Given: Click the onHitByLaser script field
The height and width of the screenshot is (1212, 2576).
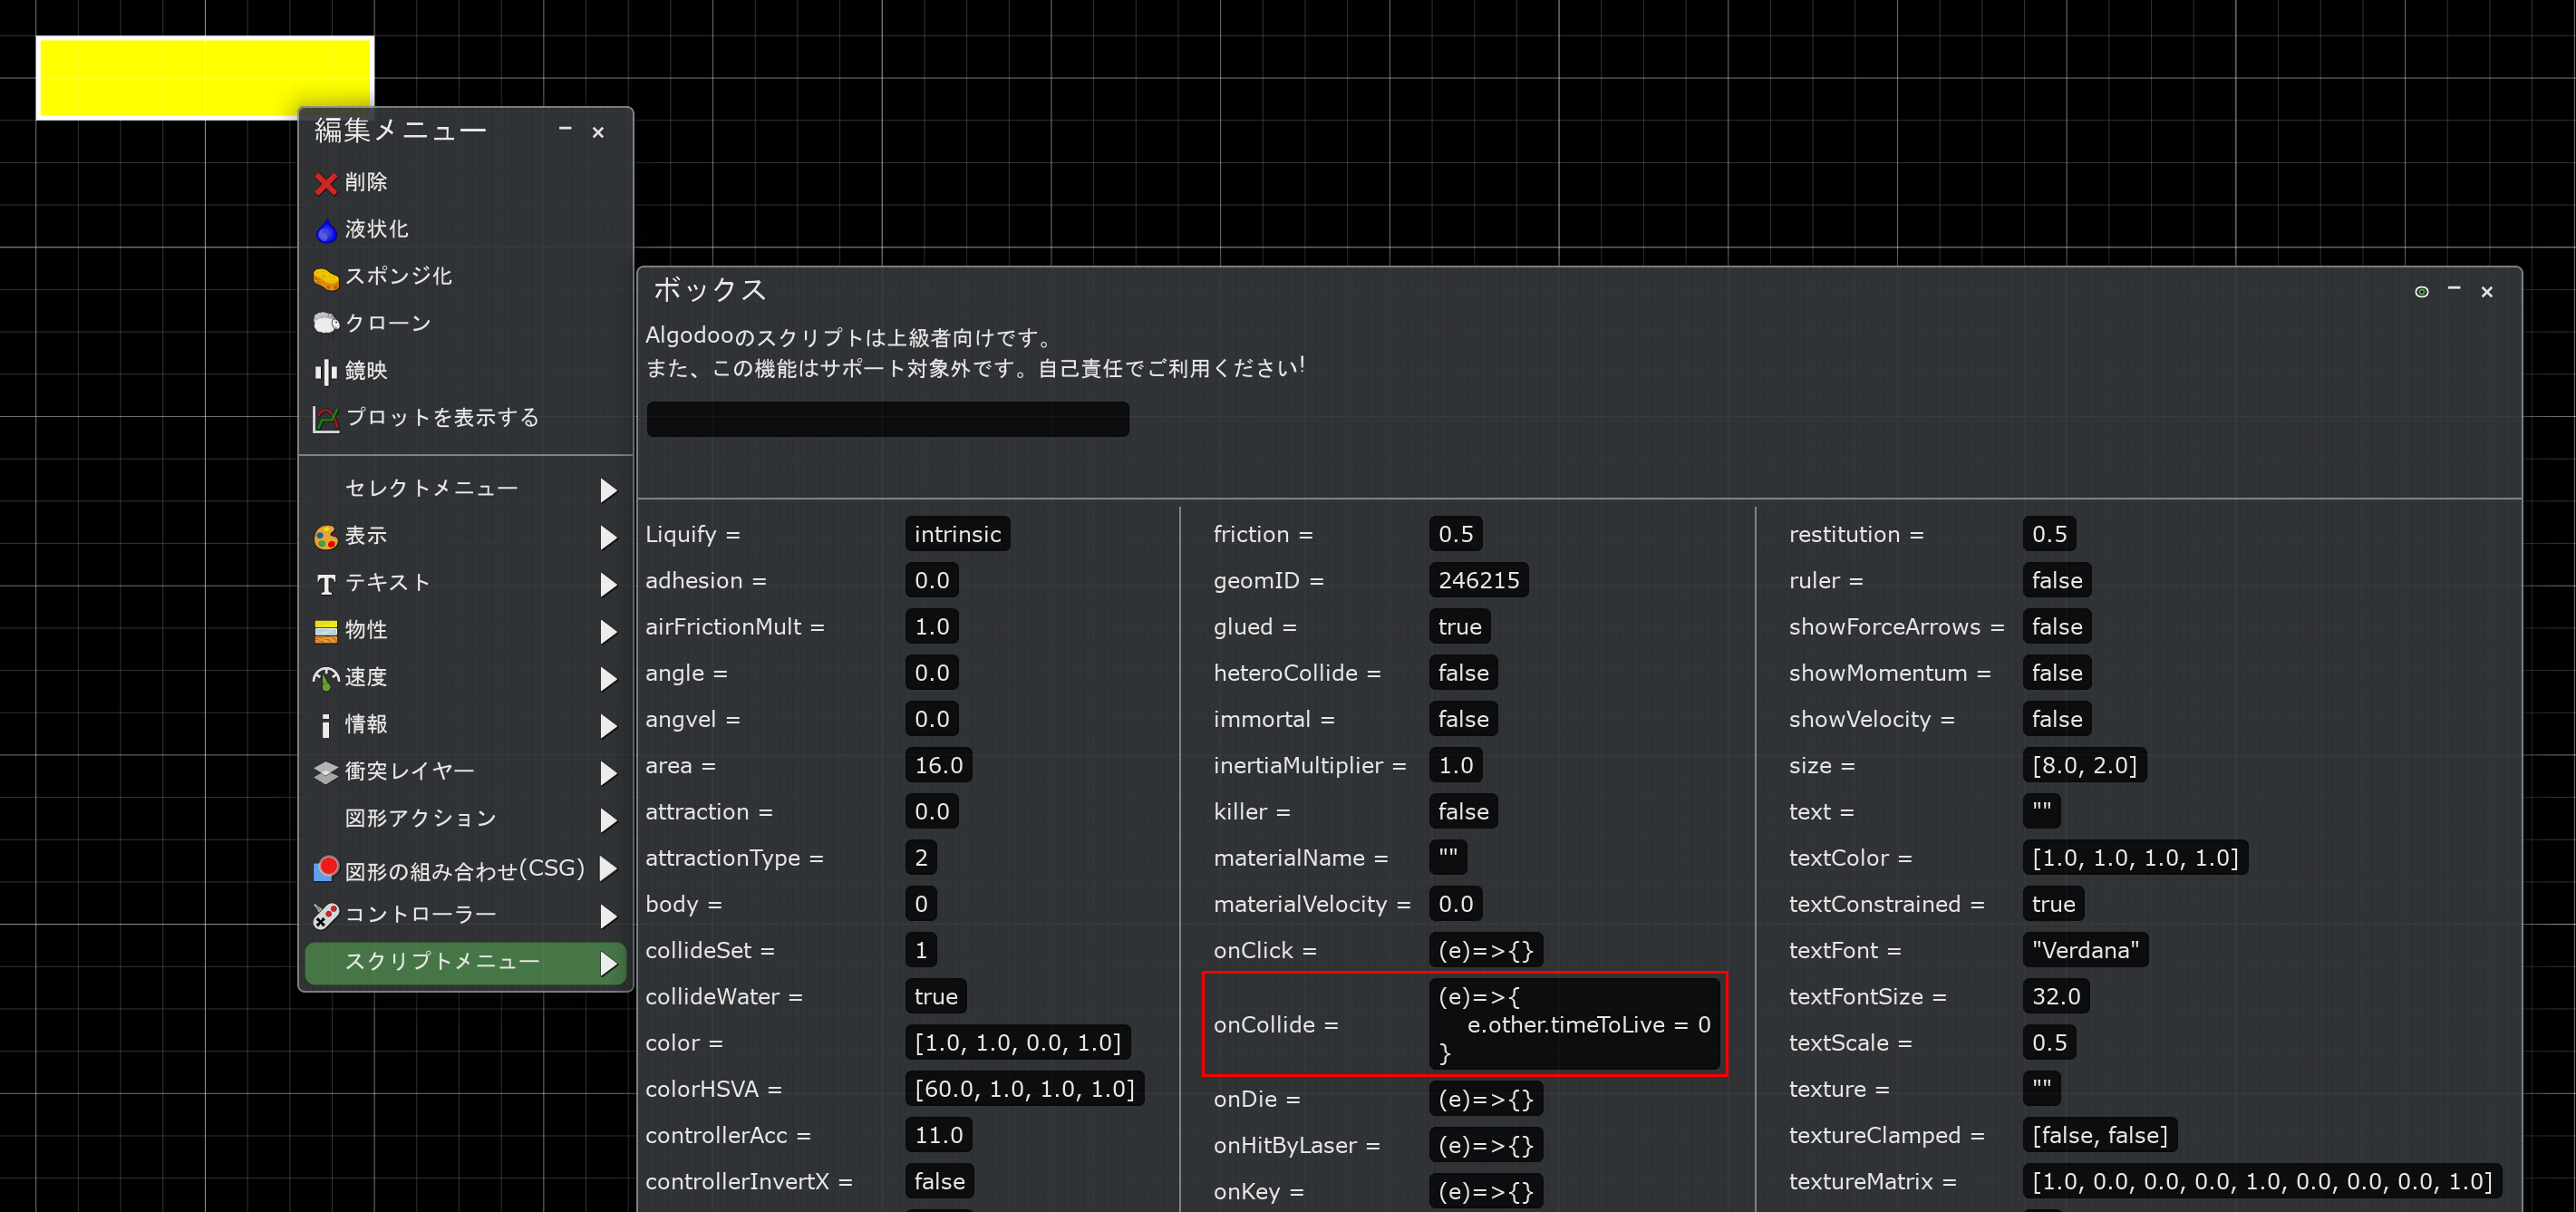Looking at the screenshot, I should click(x=1485, y=1146).
